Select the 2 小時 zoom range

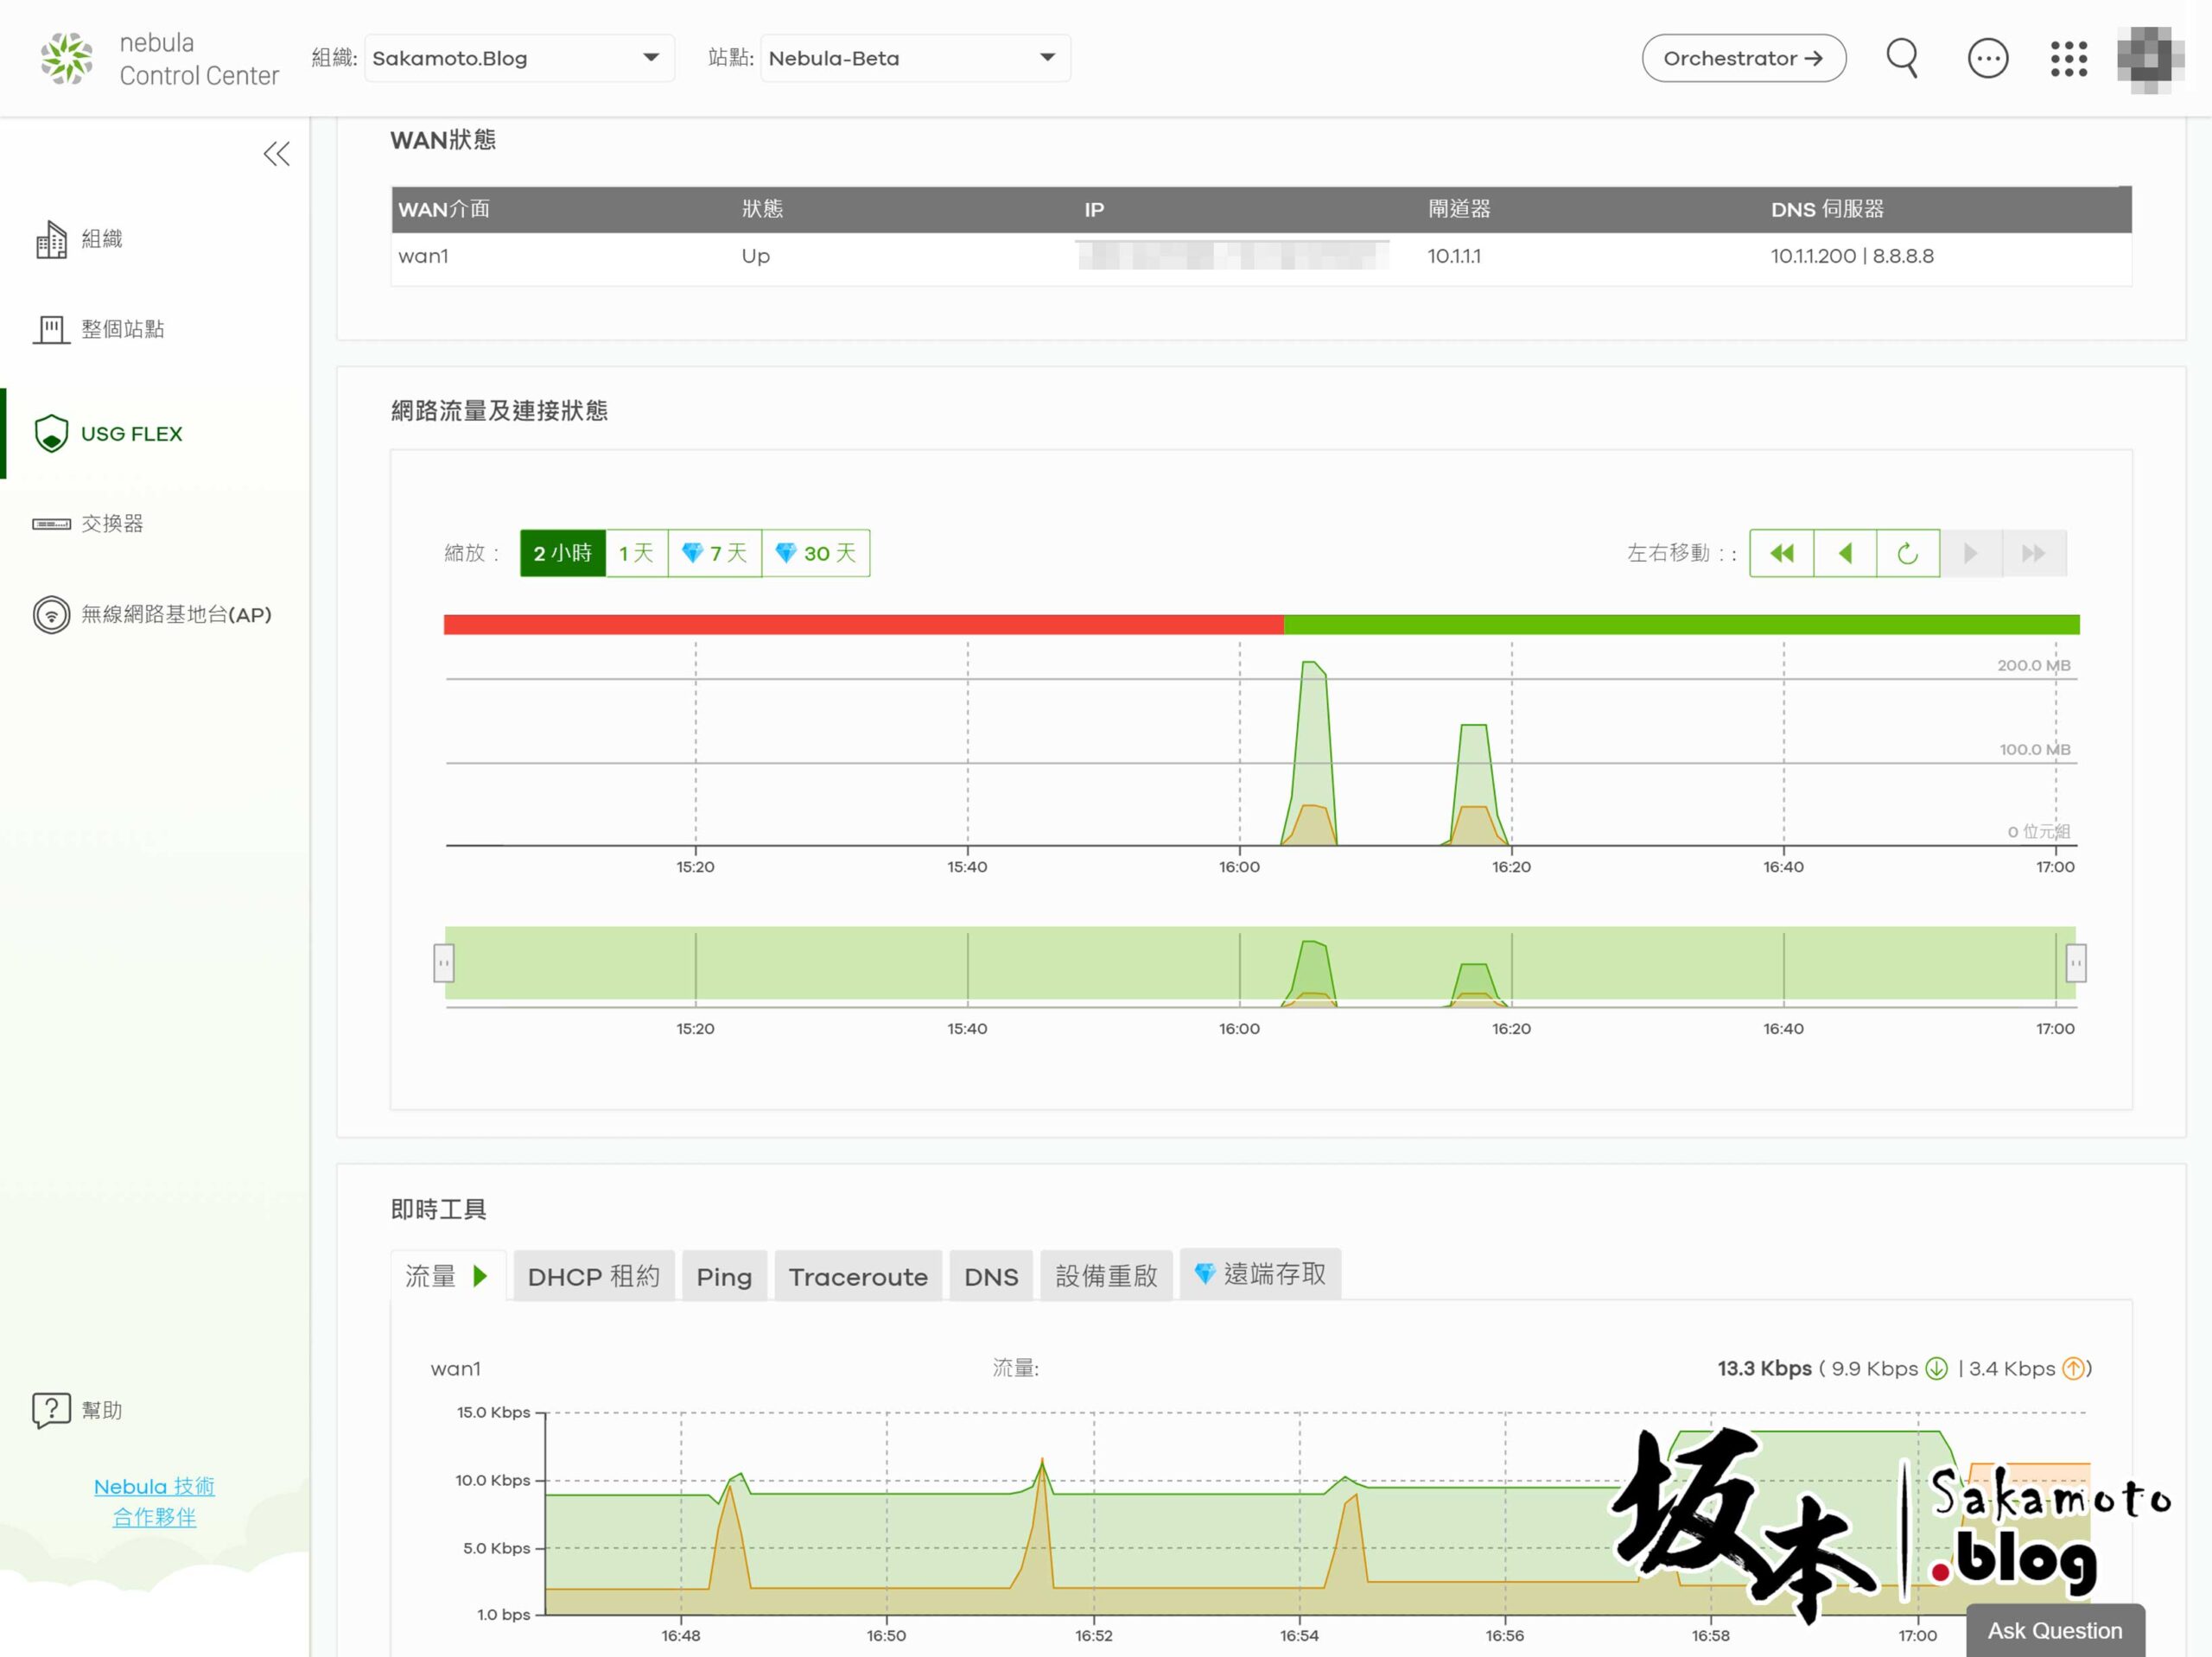pos(562,553)
